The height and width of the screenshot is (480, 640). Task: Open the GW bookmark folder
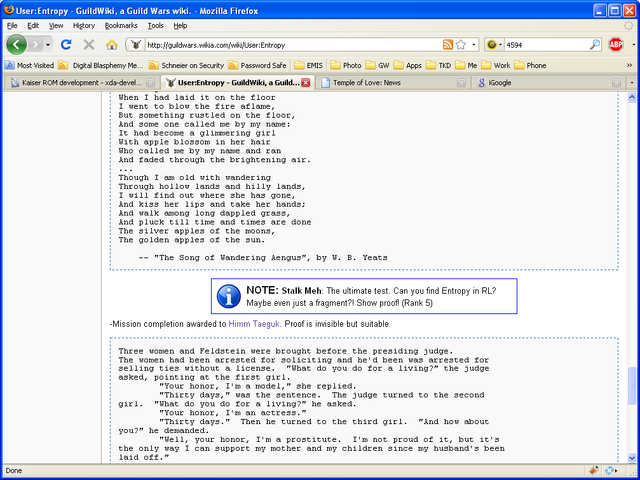(378, 65)
